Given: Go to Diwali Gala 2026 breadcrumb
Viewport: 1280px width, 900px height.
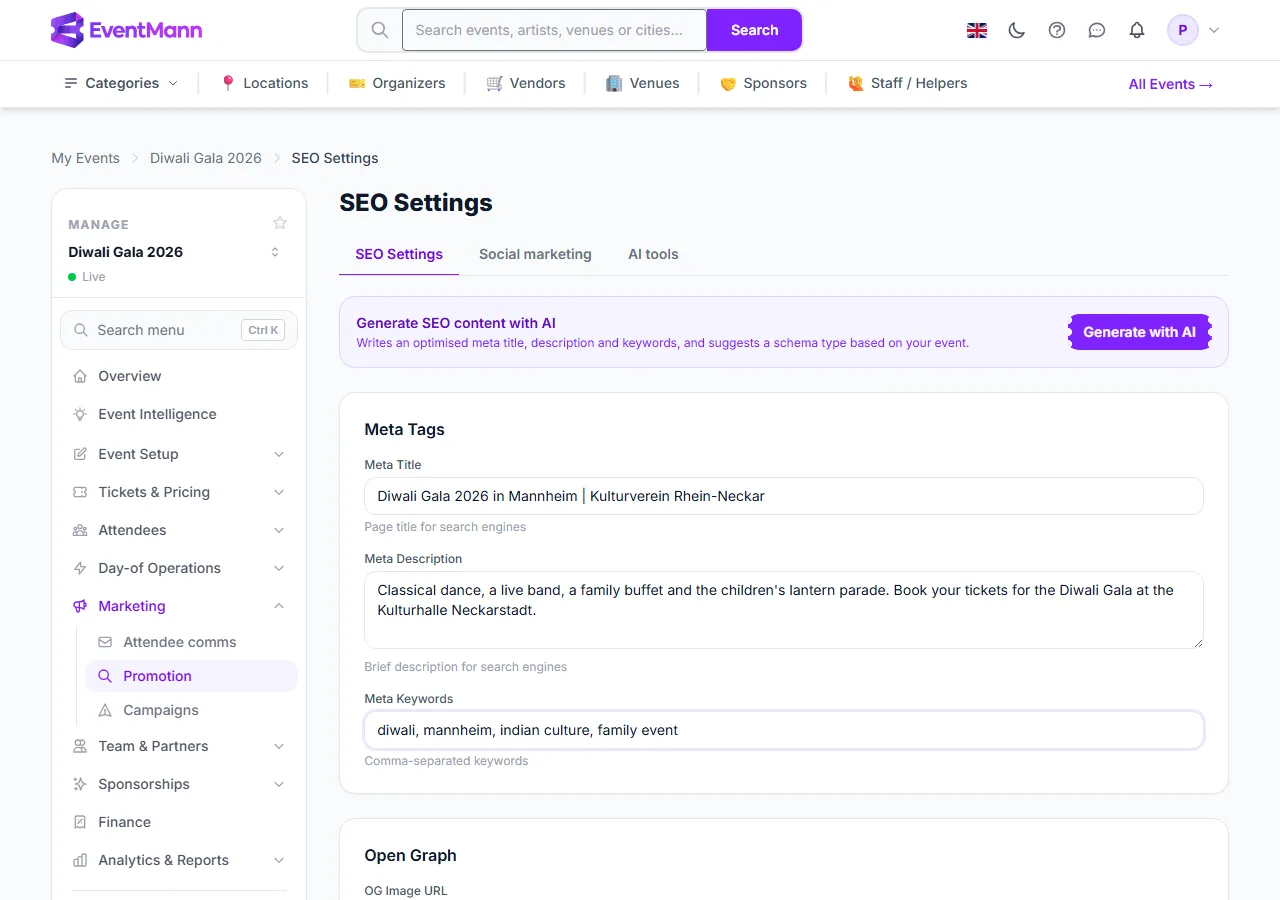Looking at the screenshot, I should click(206, 158).
